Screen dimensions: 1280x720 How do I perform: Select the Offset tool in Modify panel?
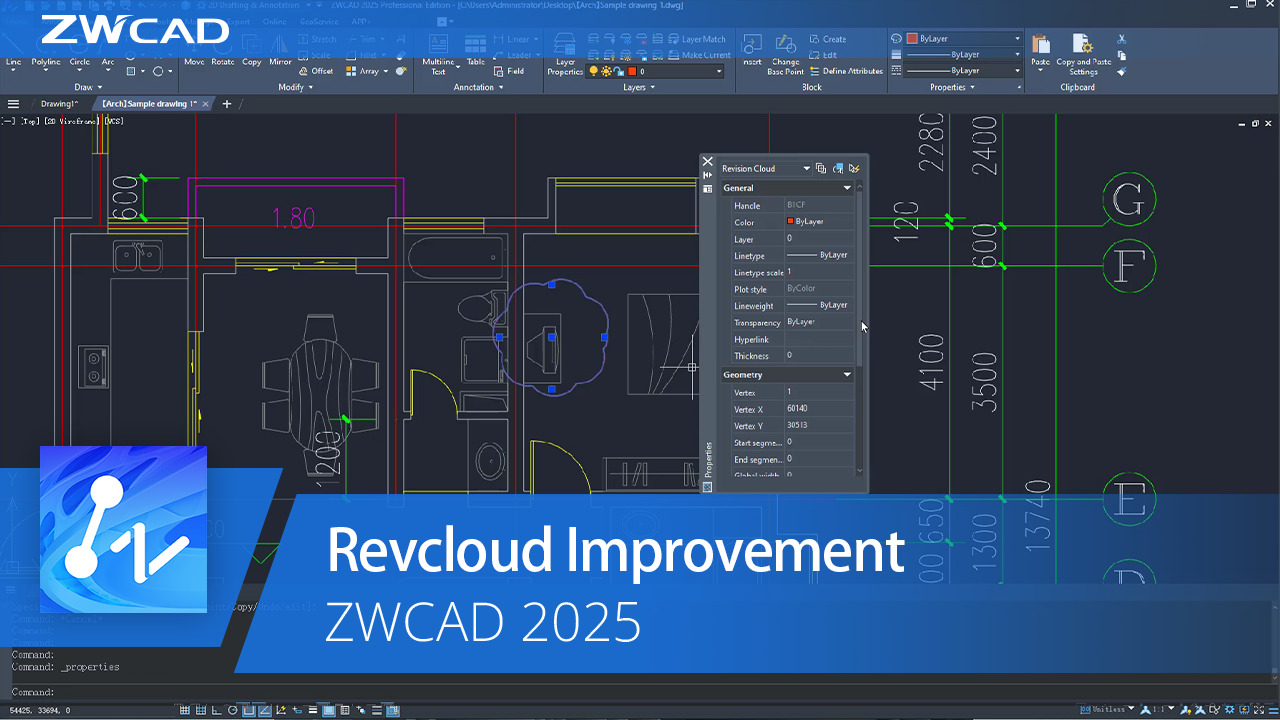316,71
